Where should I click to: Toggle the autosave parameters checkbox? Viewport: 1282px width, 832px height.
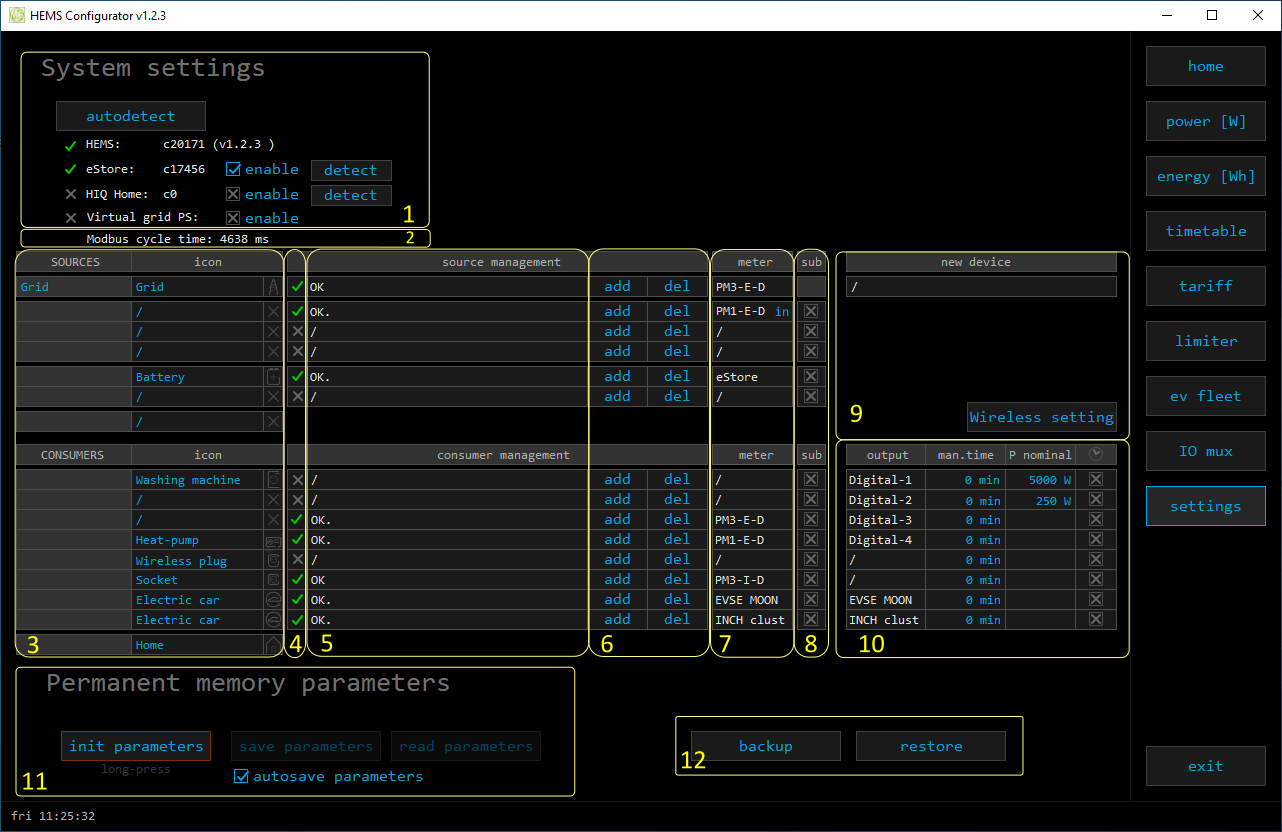[x=241, y=776]
